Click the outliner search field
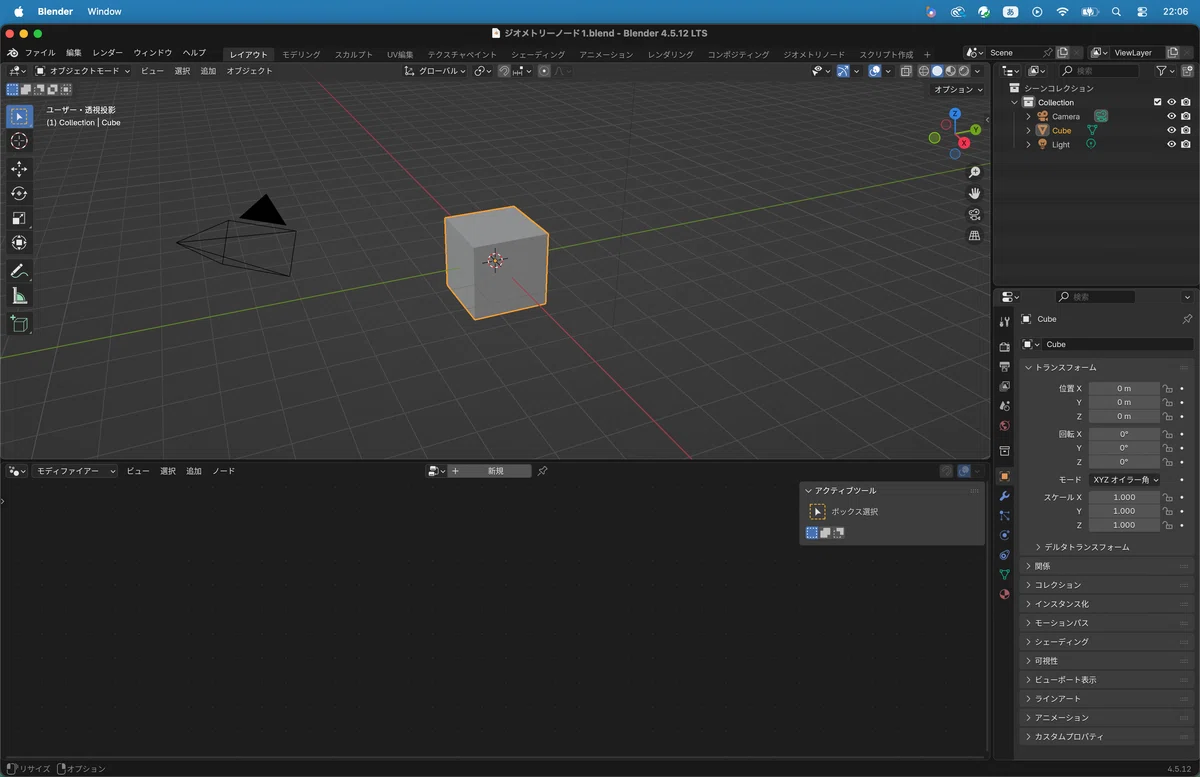The height and width of the screenshot is (777, 1200). [1099, 71]
